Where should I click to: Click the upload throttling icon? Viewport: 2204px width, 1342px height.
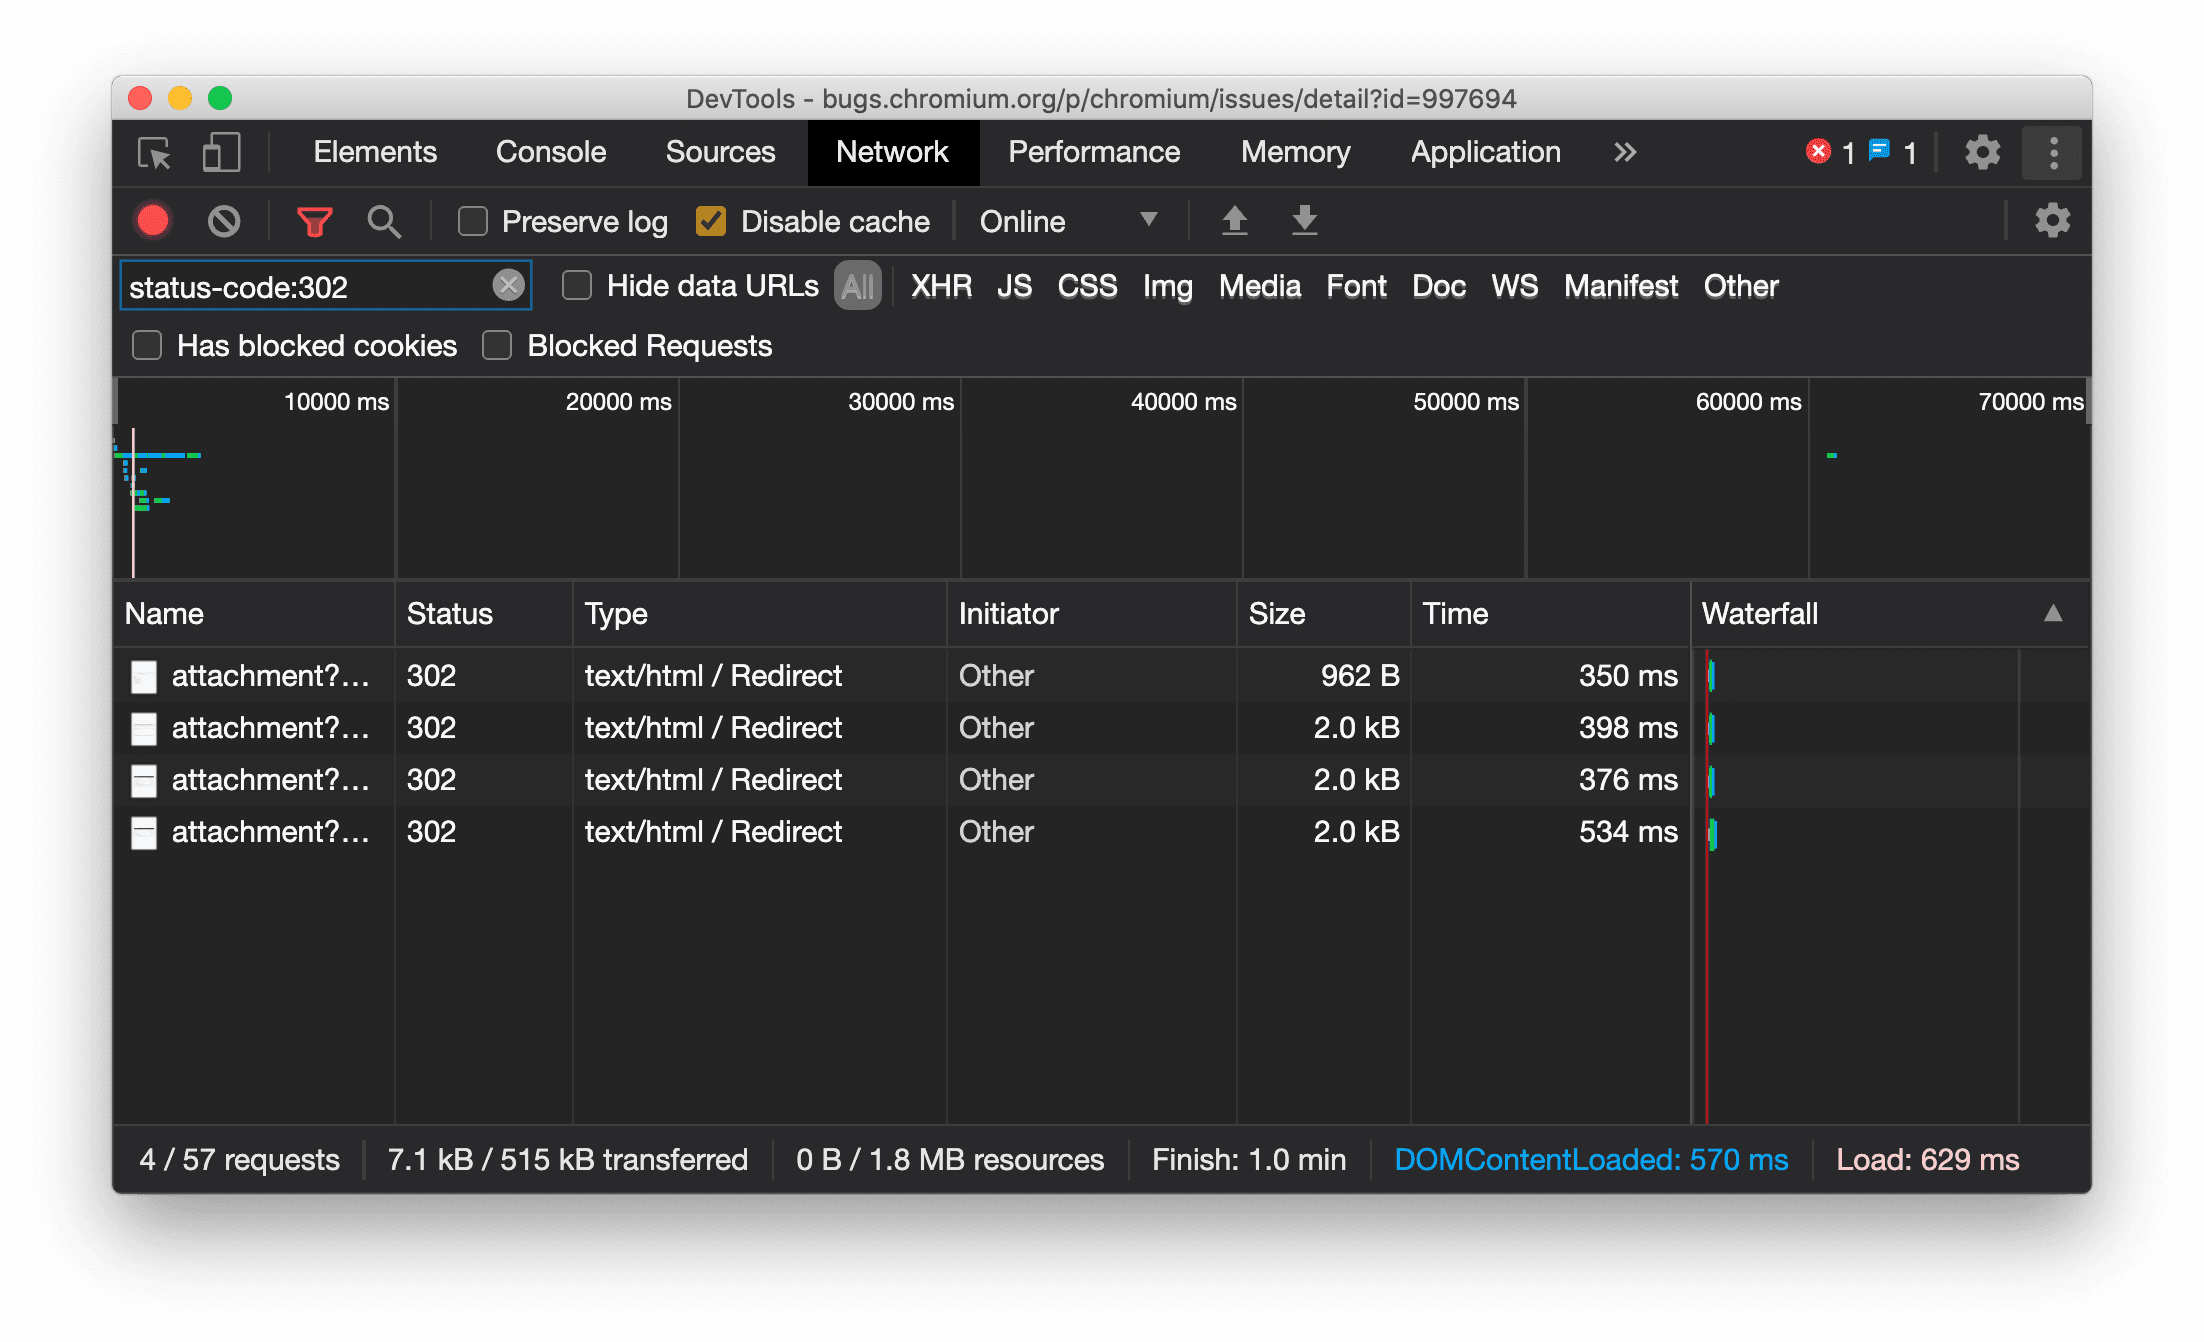1234,221
